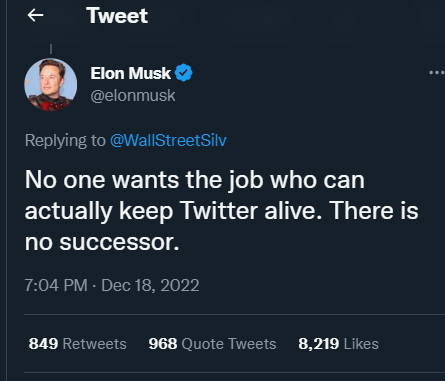Click the words no successor

click(x=102, y=242)
